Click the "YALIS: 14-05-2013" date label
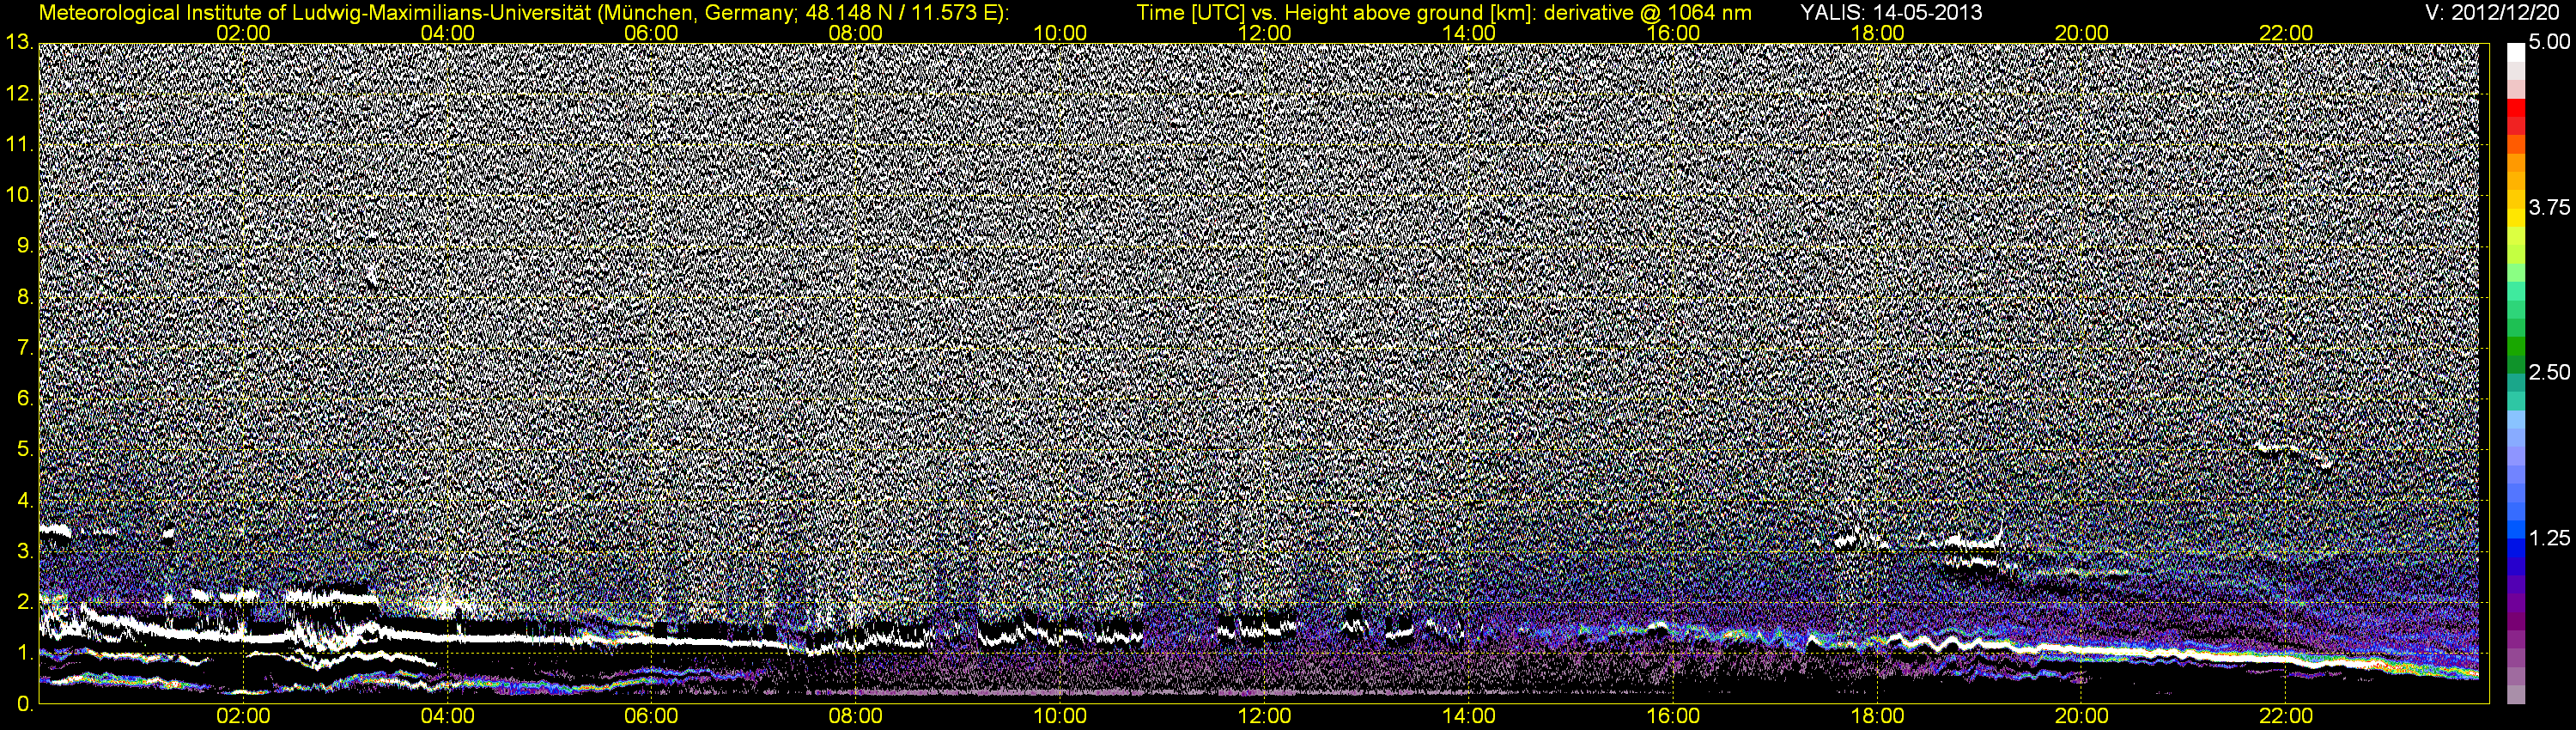The height and width of the screenshot is (730, 2576). click(1891, 13)
